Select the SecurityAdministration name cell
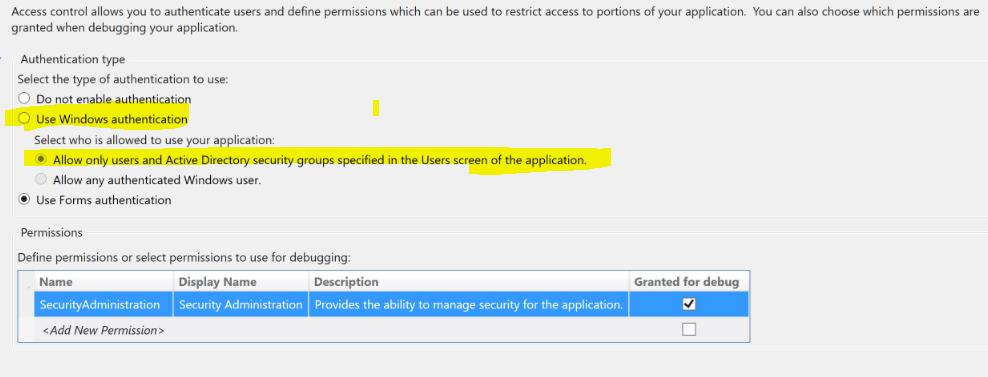988x377 pixels. [x=104, y=304]
